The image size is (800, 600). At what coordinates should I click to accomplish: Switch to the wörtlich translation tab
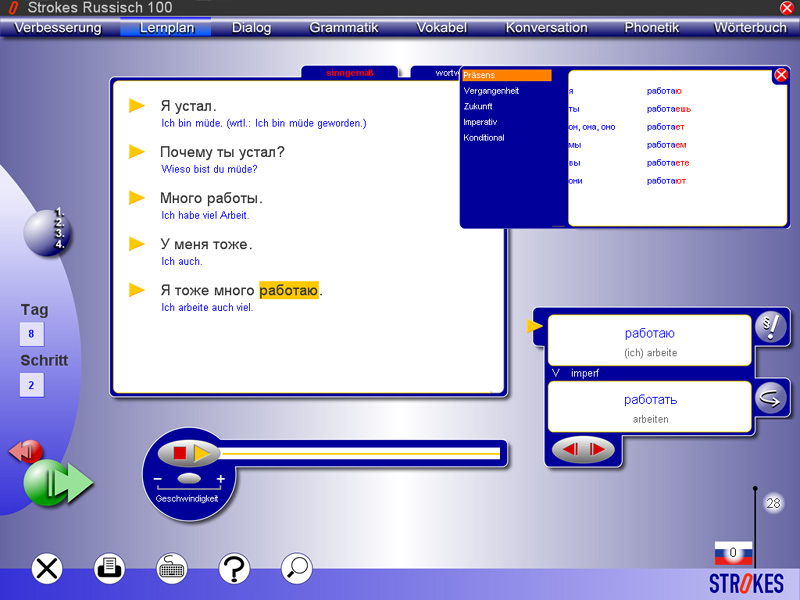(435, 73)
